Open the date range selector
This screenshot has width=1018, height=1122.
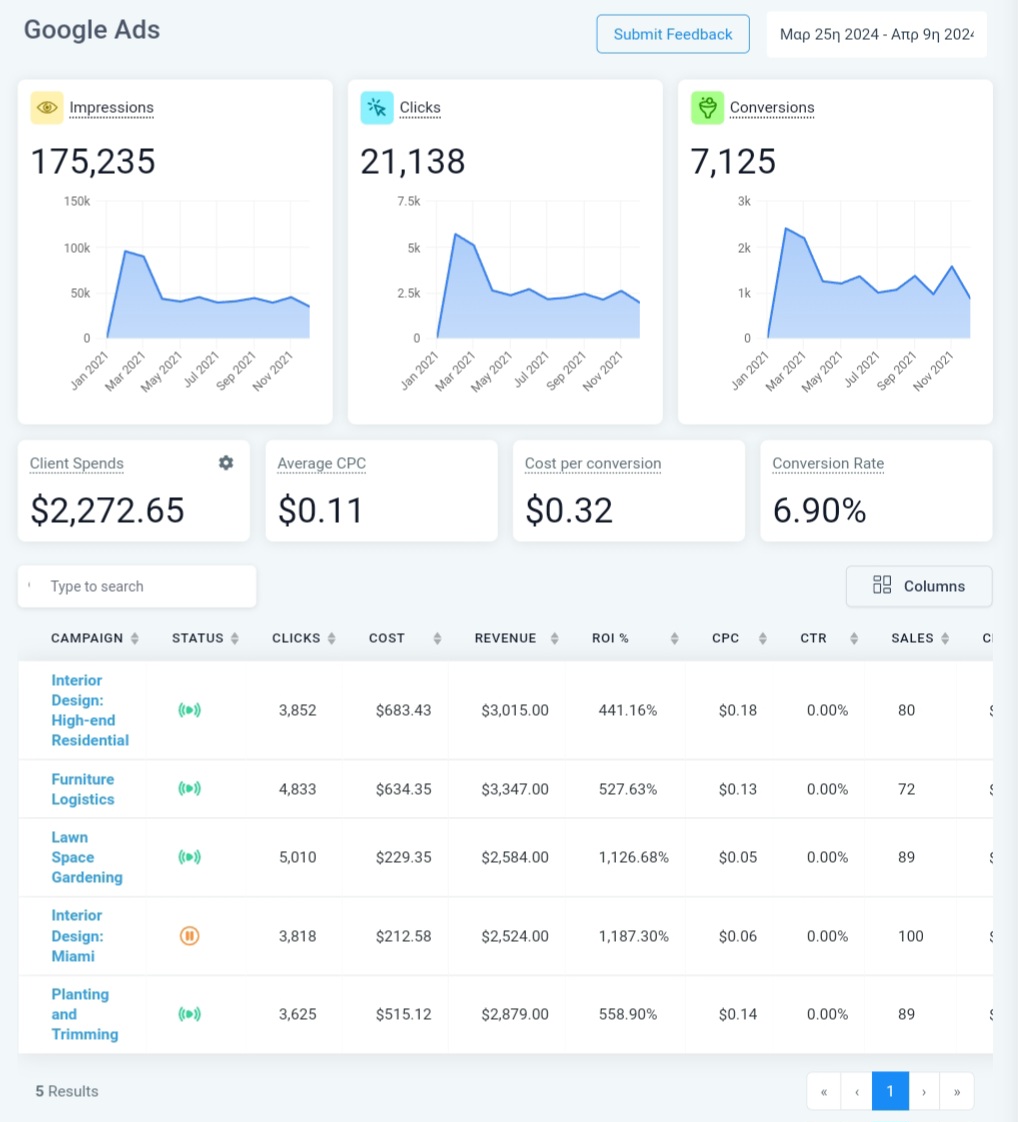(876, 34)
